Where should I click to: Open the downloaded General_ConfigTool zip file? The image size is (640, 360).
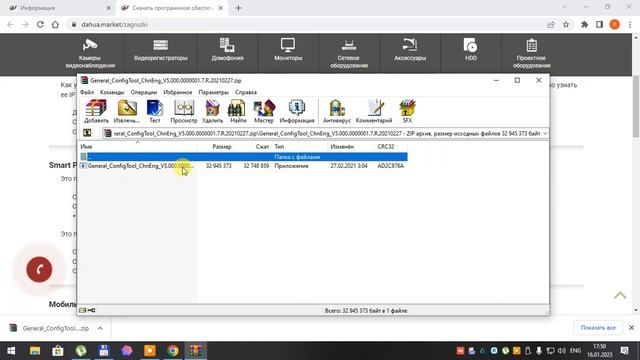coord(49,328)
